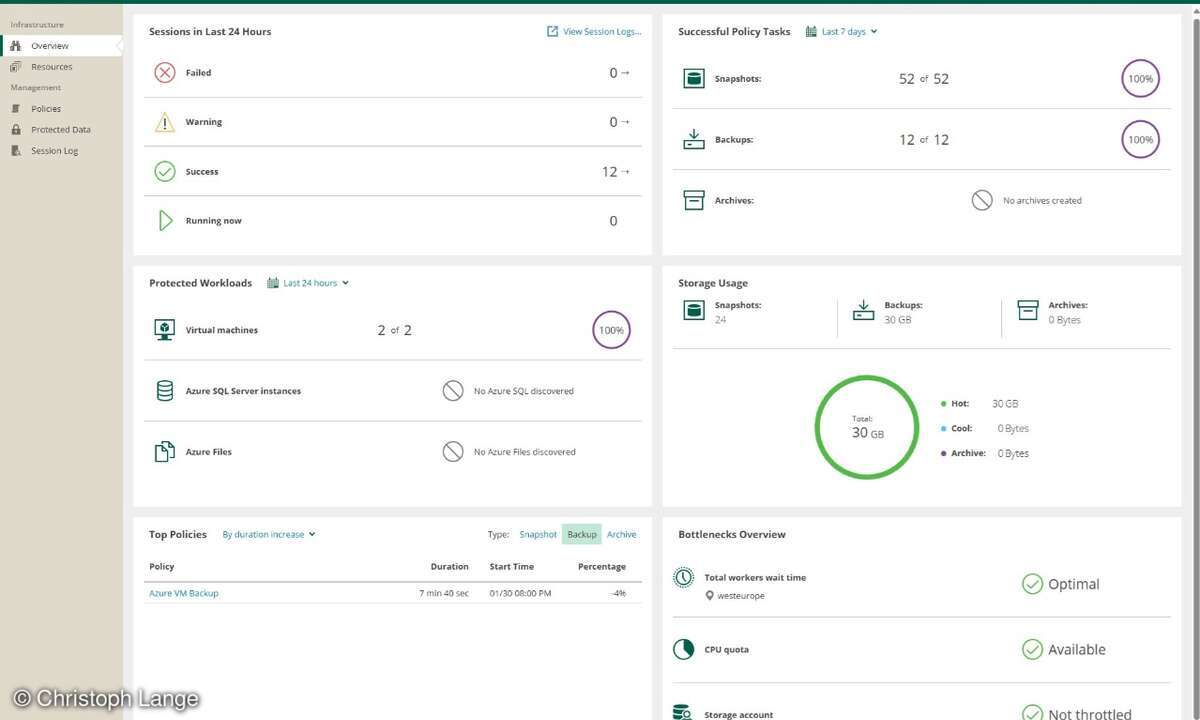The width and height of the screenshot is (1200, 720).
Task: Click the Start Time column header
Action: (x=511, y=567)
